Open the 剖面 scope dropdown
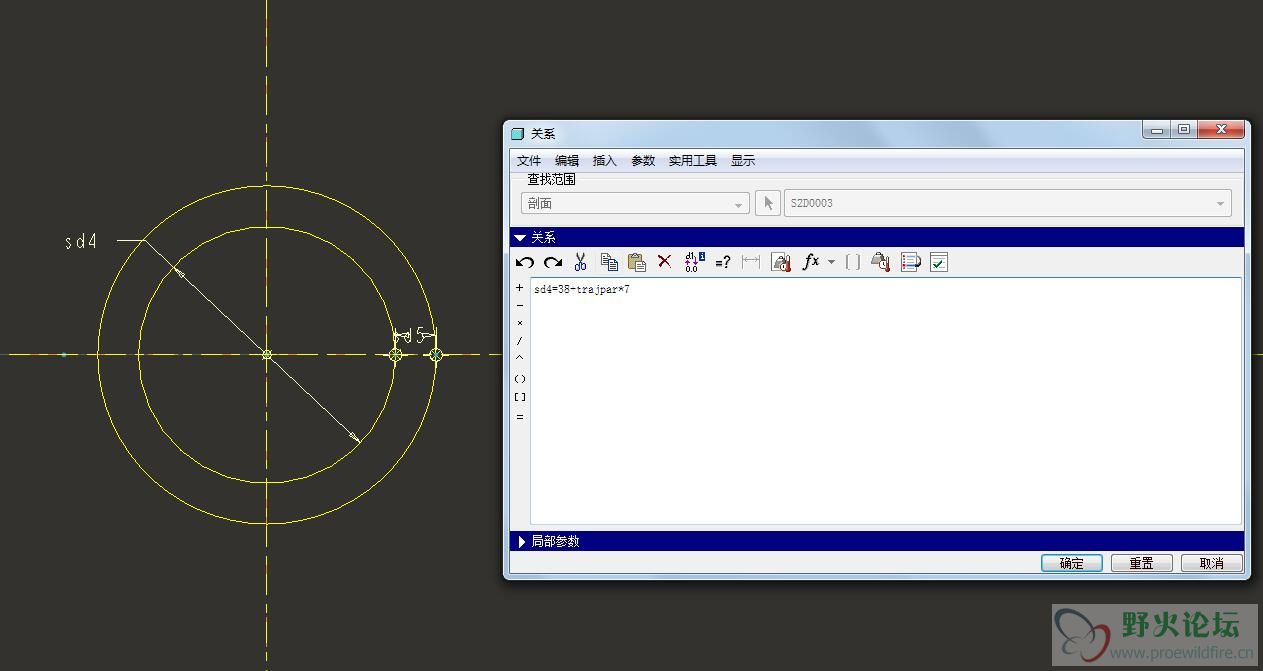 635,203
